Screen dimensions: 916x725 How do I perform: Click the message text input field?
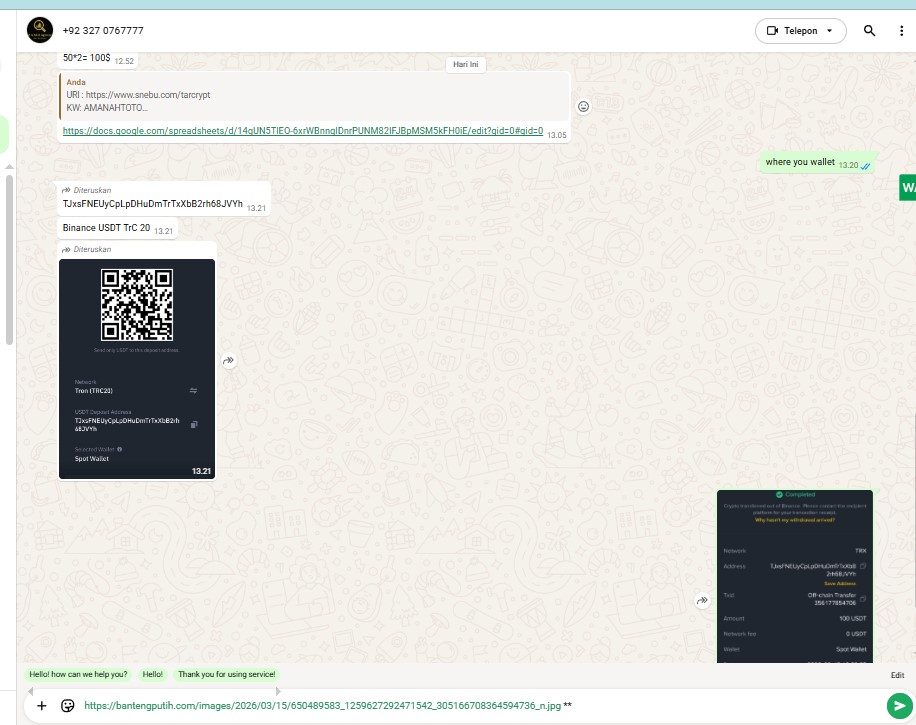point(470,705)
